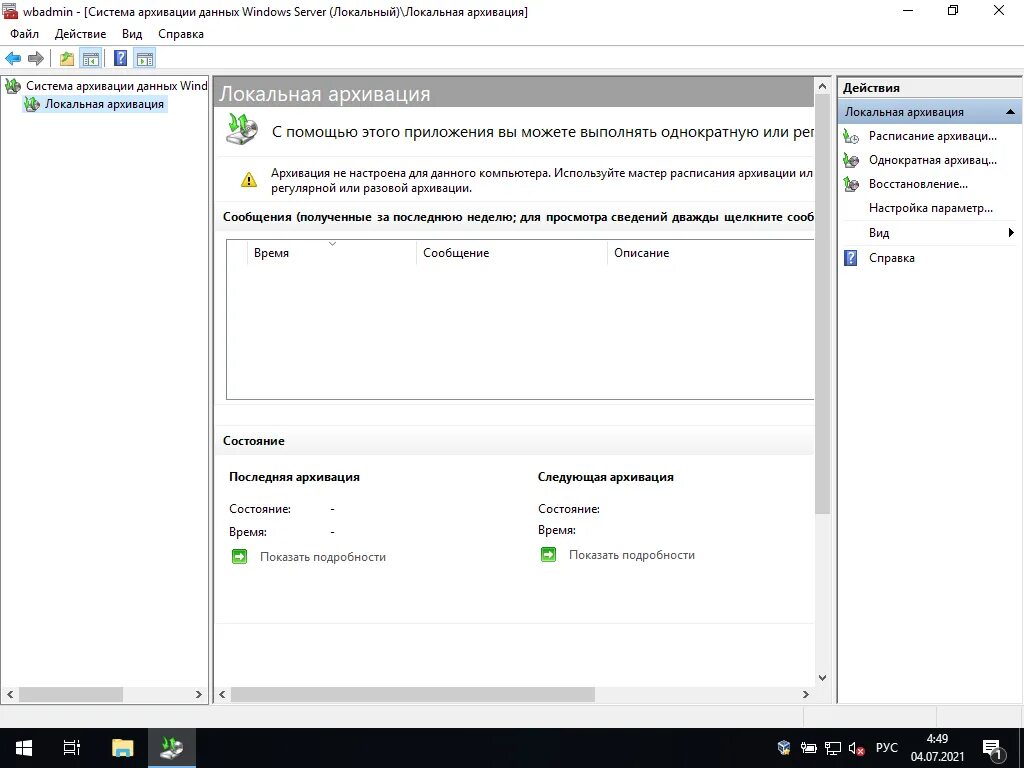Click the Однократная архивация action icon
Image resolution: width=1024 pixels, height=768 pixels.
click(850, 160)
